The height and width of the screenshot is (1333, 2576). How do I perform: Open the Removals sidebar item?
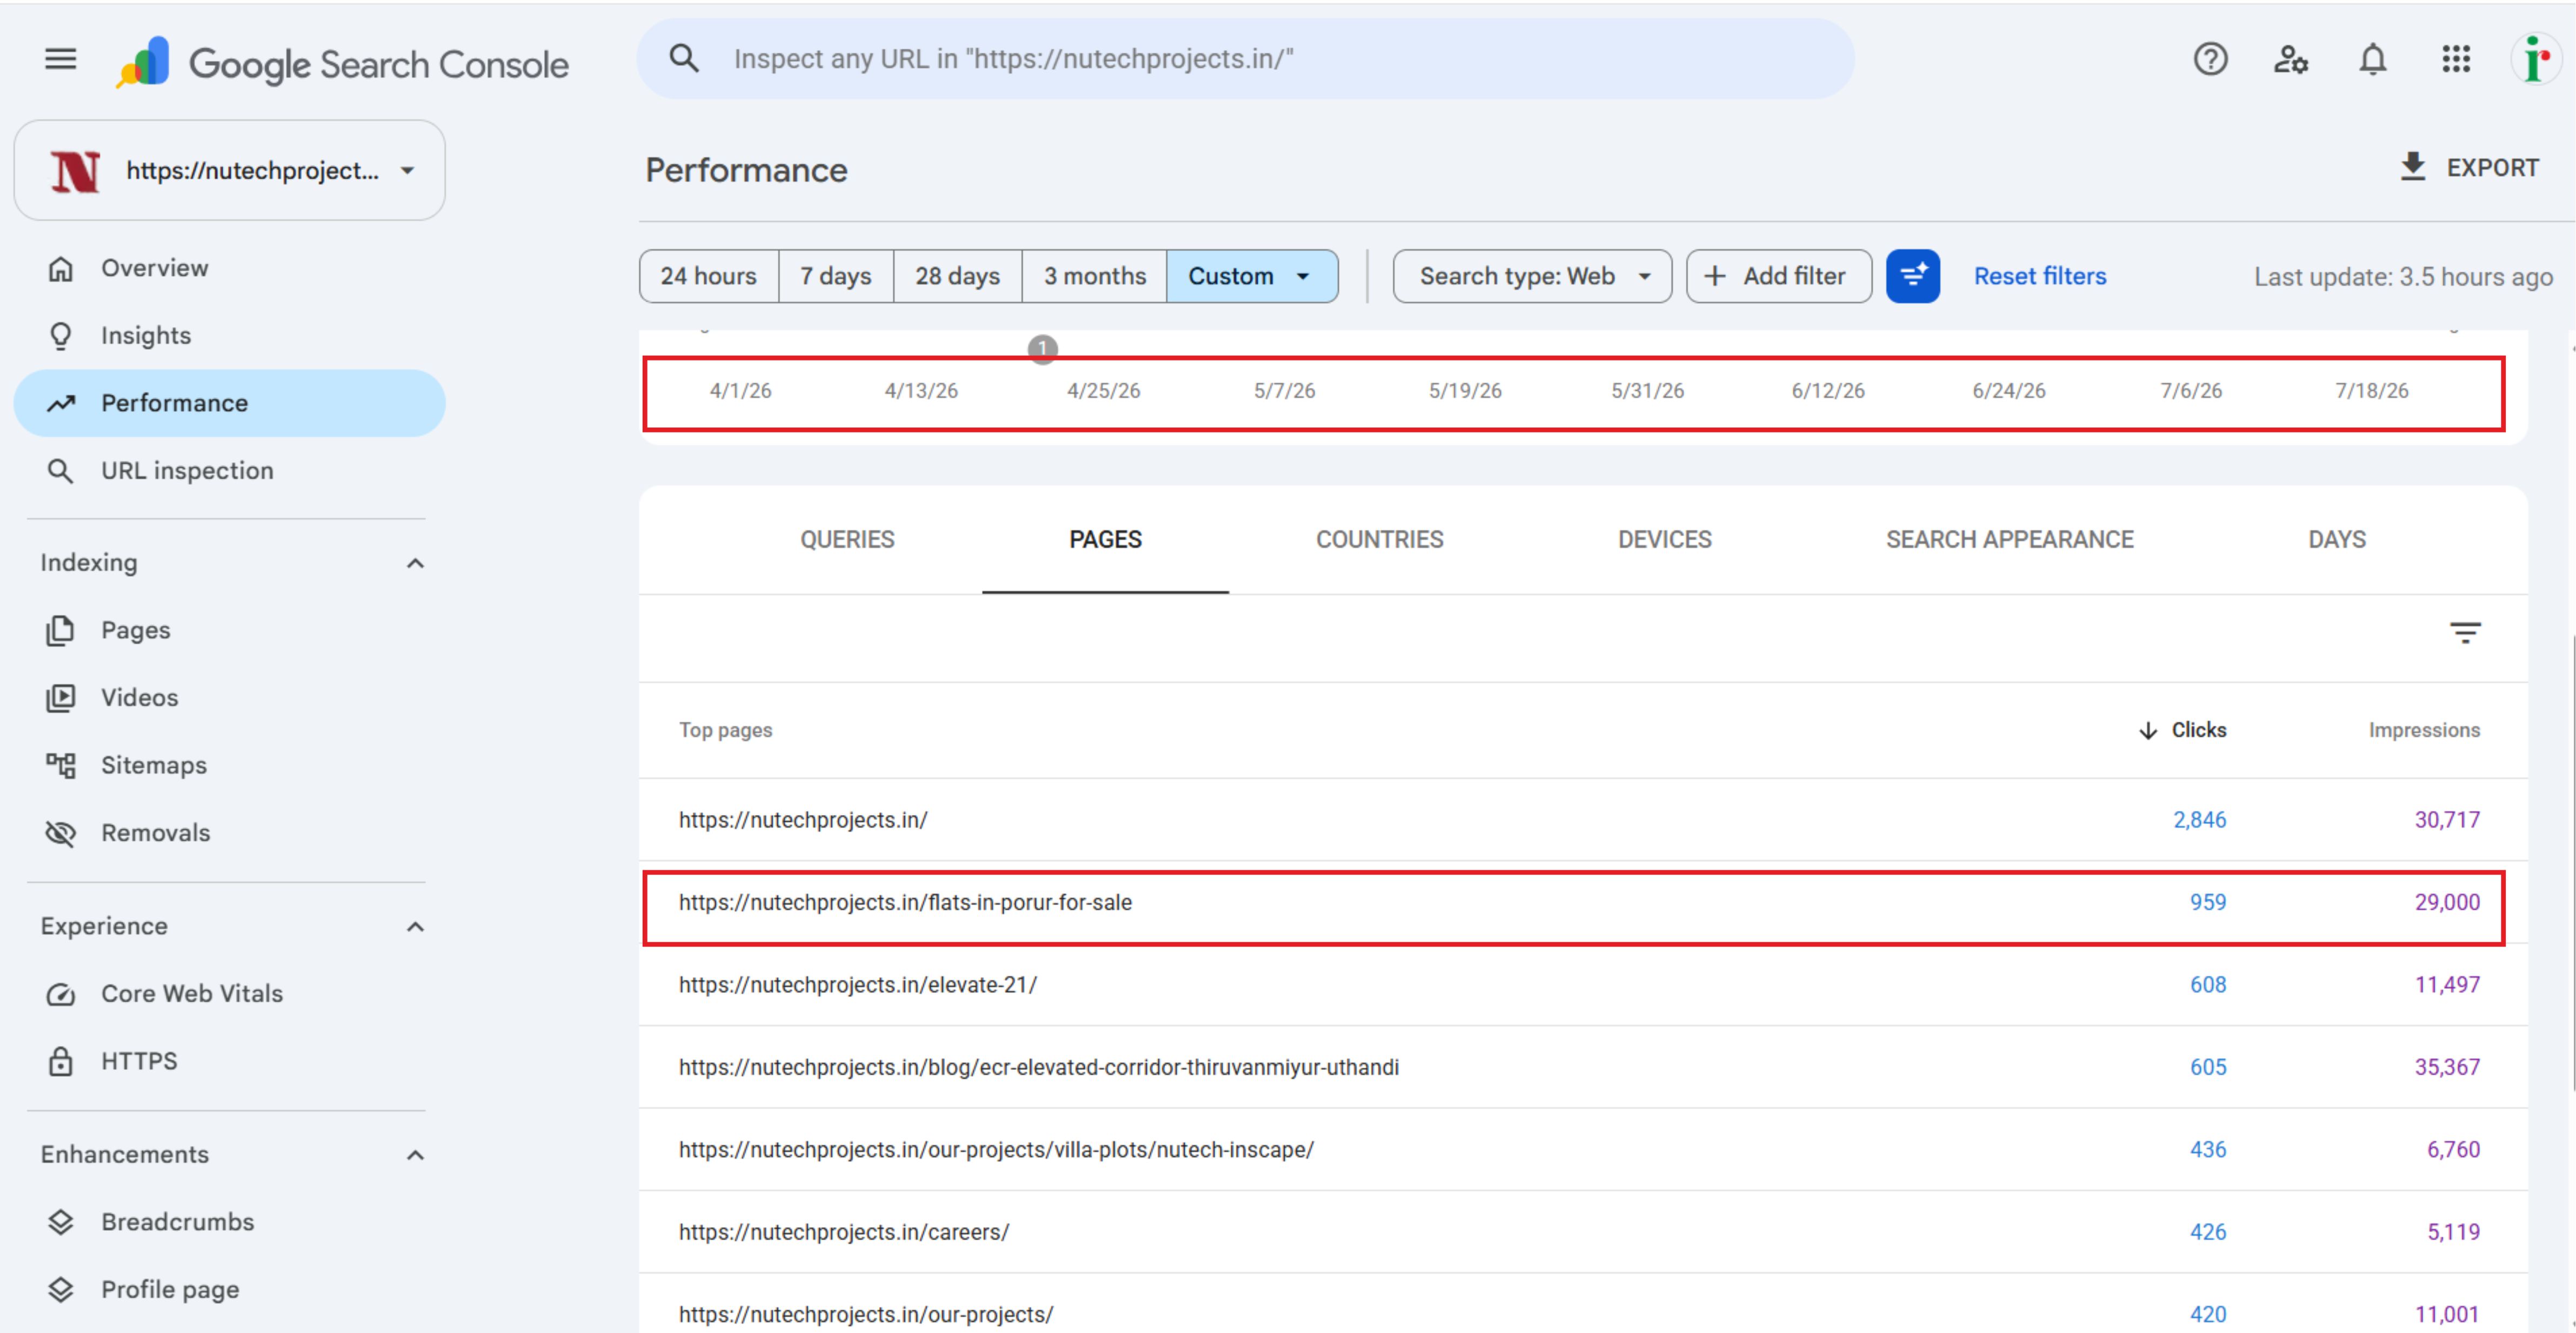click(229, 833)
